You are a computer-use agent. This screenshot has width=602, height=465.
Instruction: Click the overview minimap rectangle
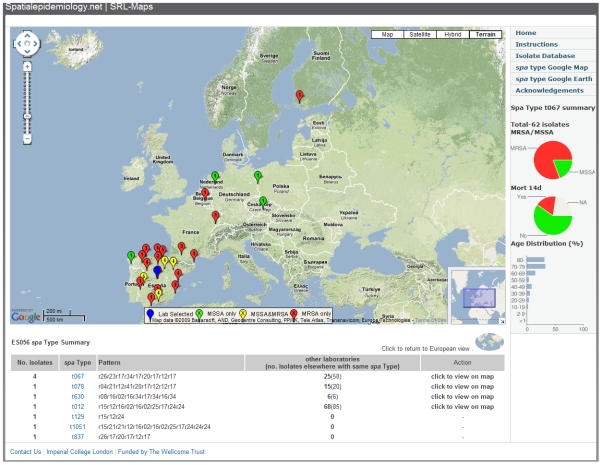point(479,298)
